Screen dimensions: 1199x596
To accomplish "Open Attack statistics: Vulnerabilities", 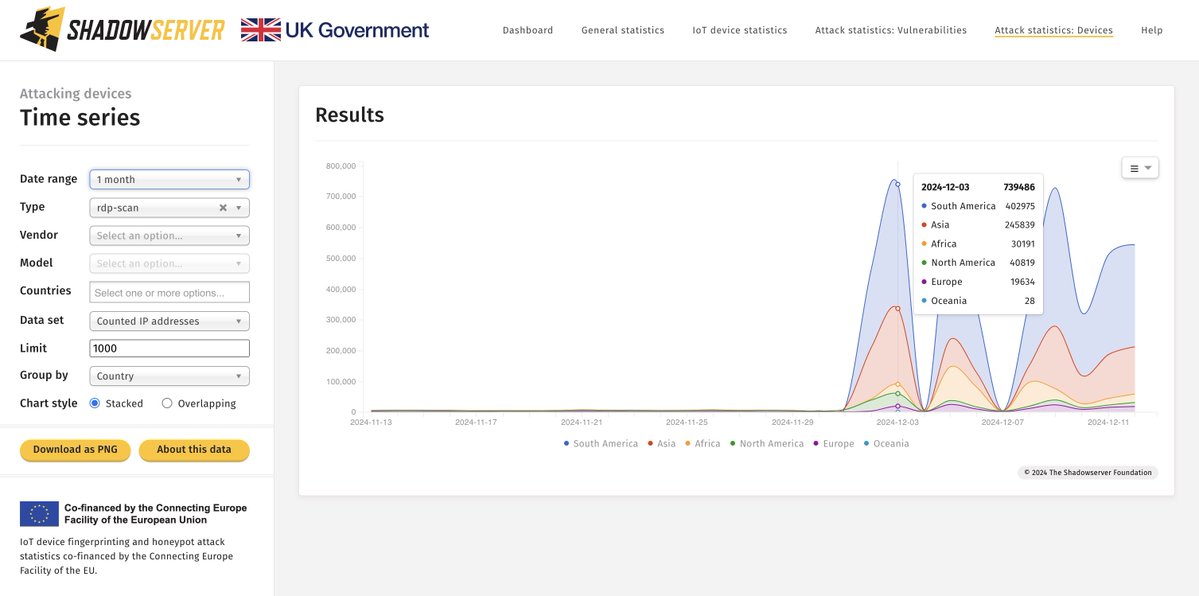I will [891, 31].
